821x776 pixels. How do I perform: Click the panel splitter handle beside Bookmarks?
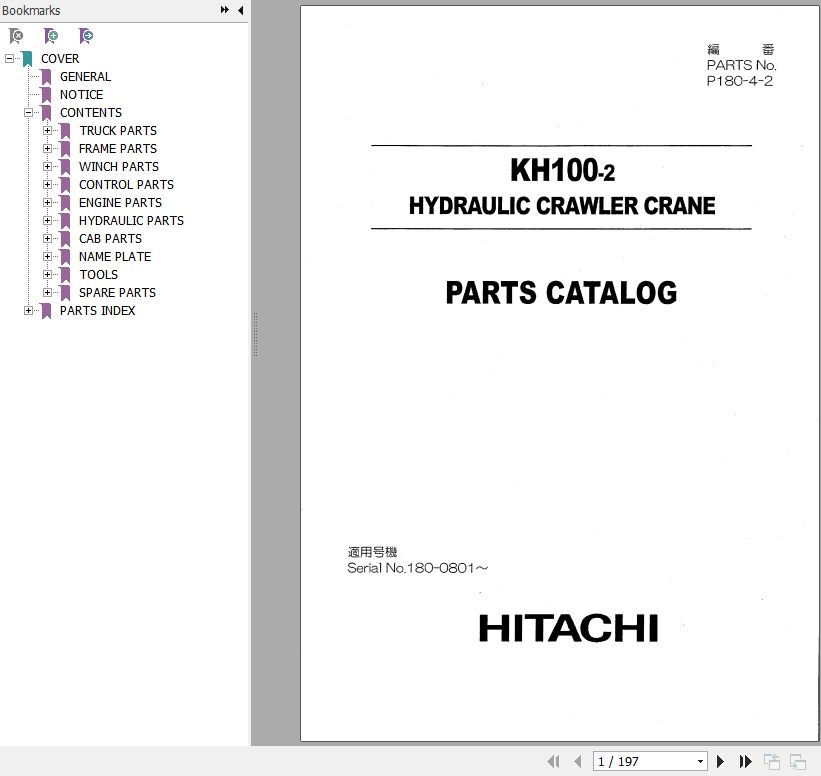click(255, 335)
